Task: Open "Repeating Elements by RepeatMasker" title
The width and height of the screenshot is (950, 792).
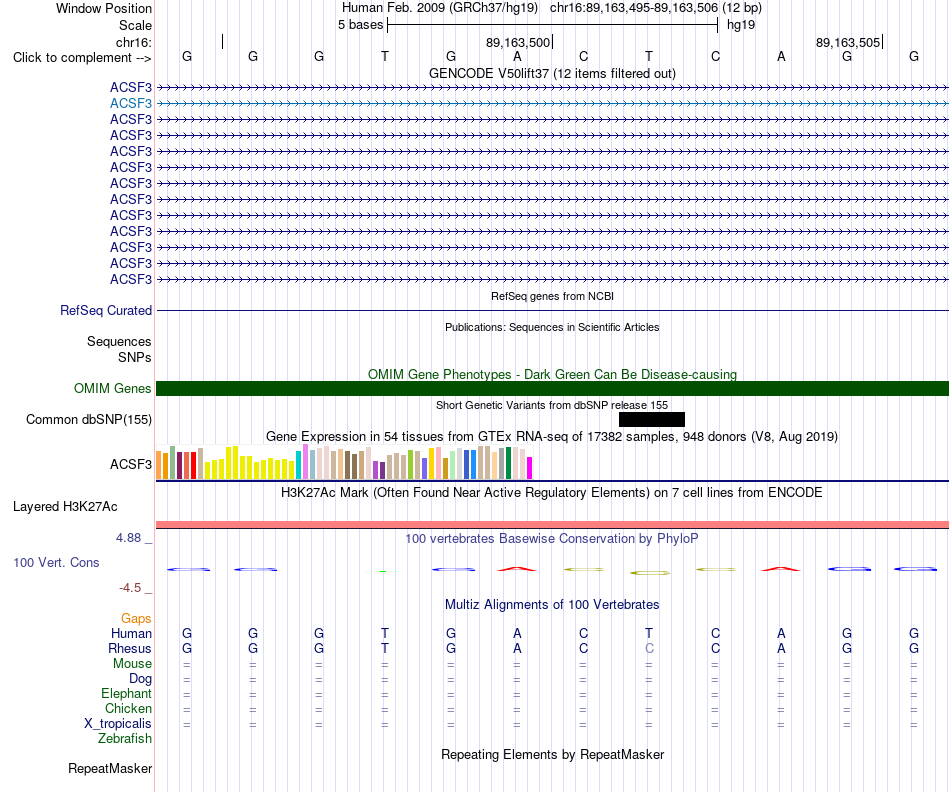Action: pos(552,754)
